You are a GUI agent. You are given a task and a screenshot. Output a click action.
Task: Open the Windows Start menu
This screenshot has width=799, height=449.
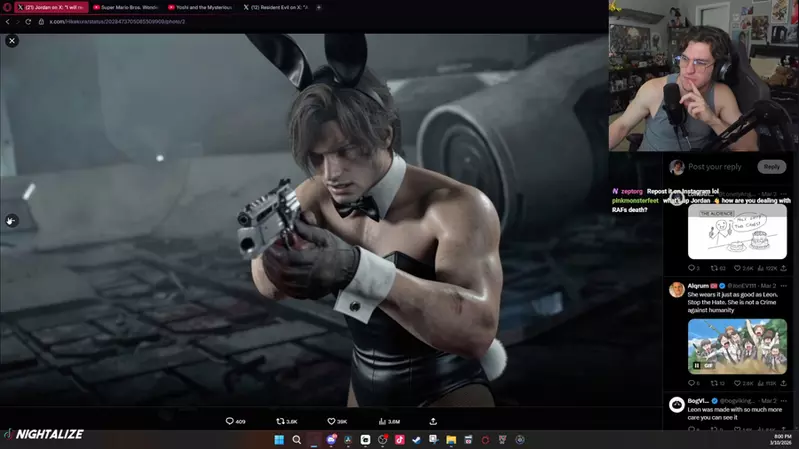click(280, 440)
